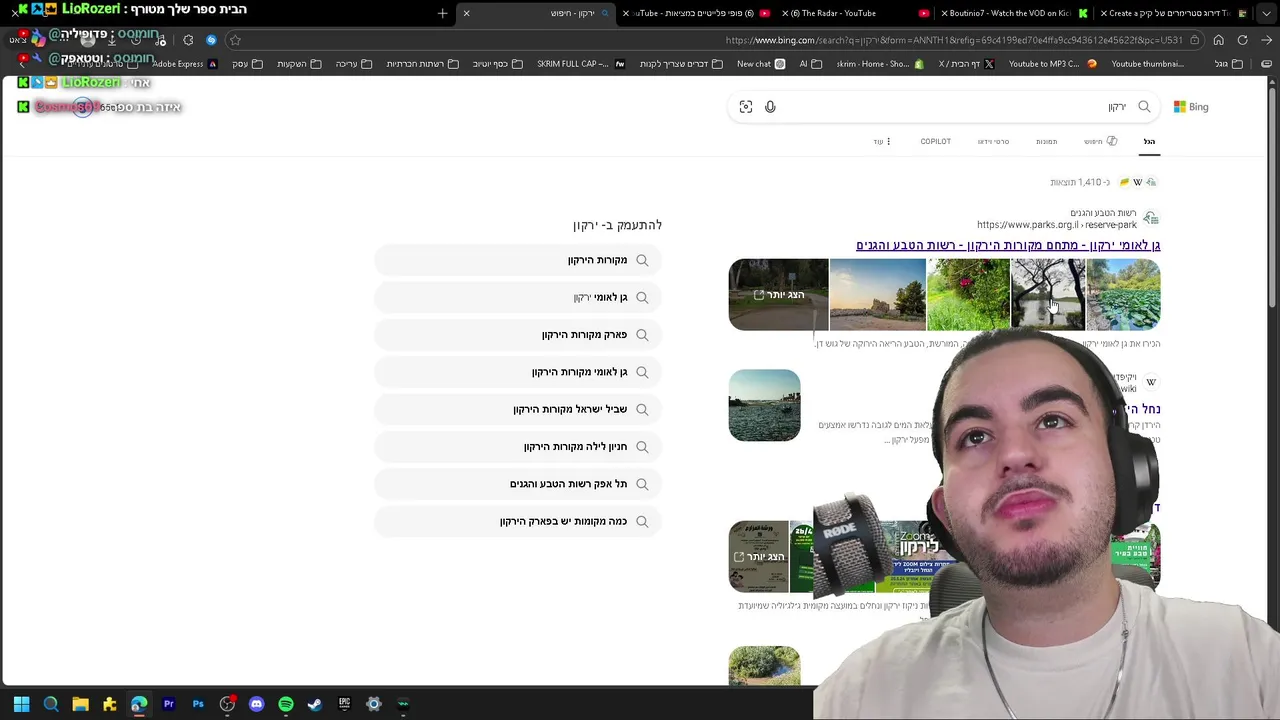Open Steam from the taskbar
Image resolution: width=1280 pixels, height=720 pixels.
coord(315,704)
